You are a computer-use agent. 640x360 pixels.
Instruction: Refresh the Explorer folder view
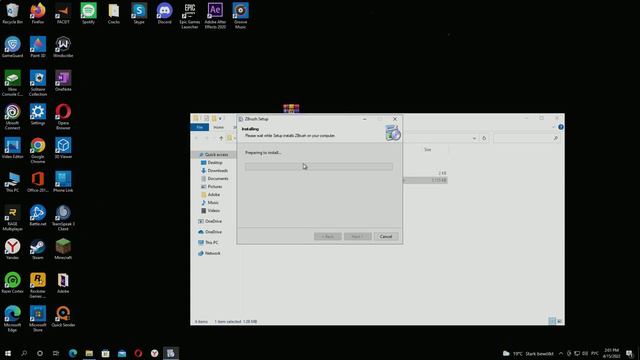point(484,138)
